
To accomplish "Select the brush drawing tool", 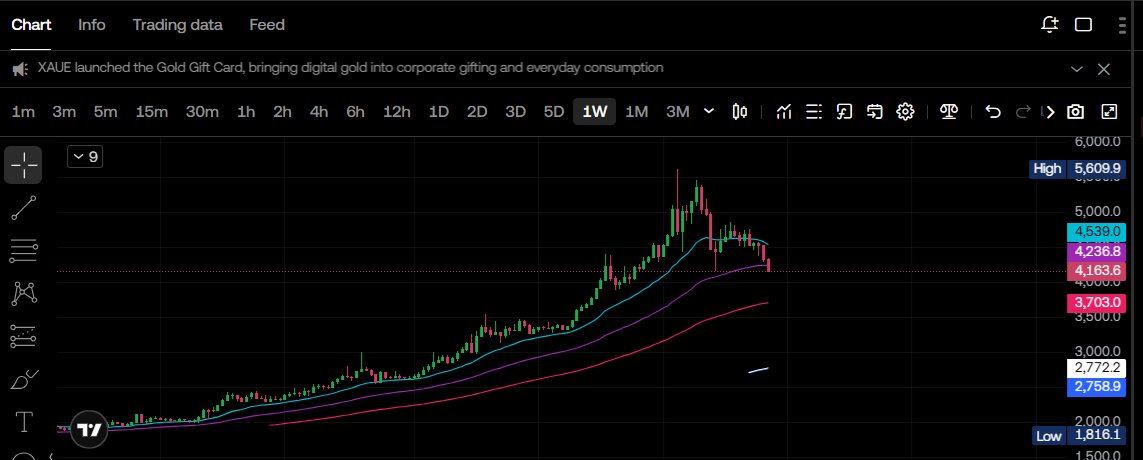I will click(23, 380).
